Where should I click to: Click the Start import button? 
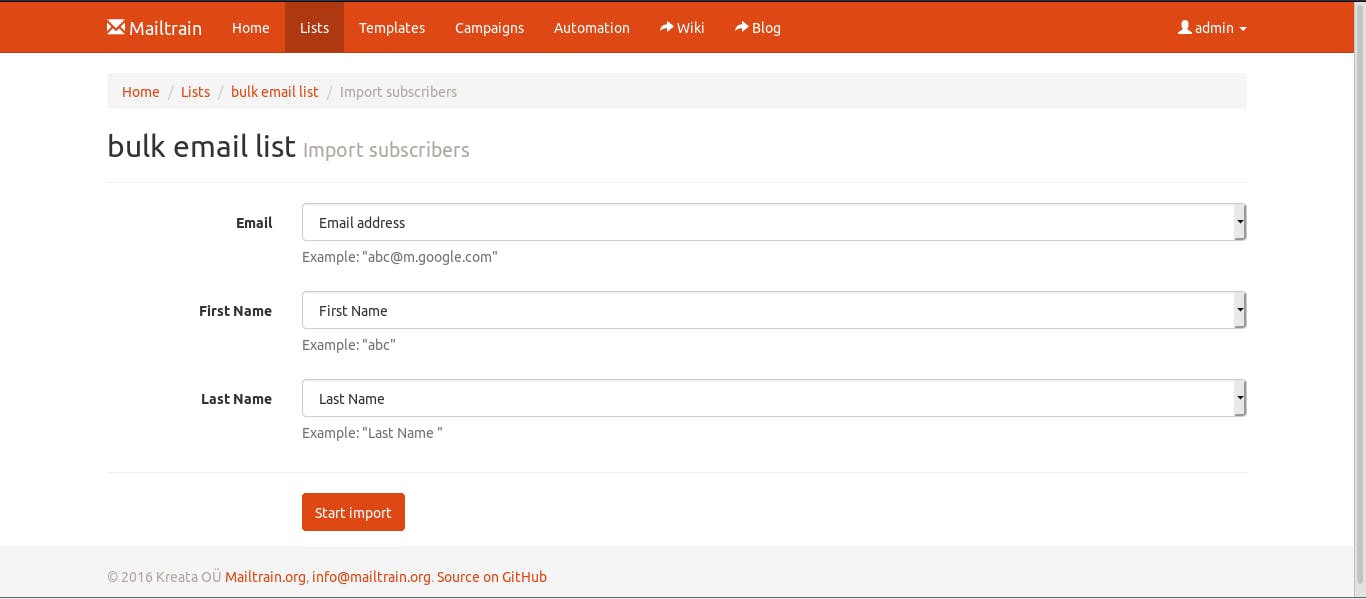[353, 512]
